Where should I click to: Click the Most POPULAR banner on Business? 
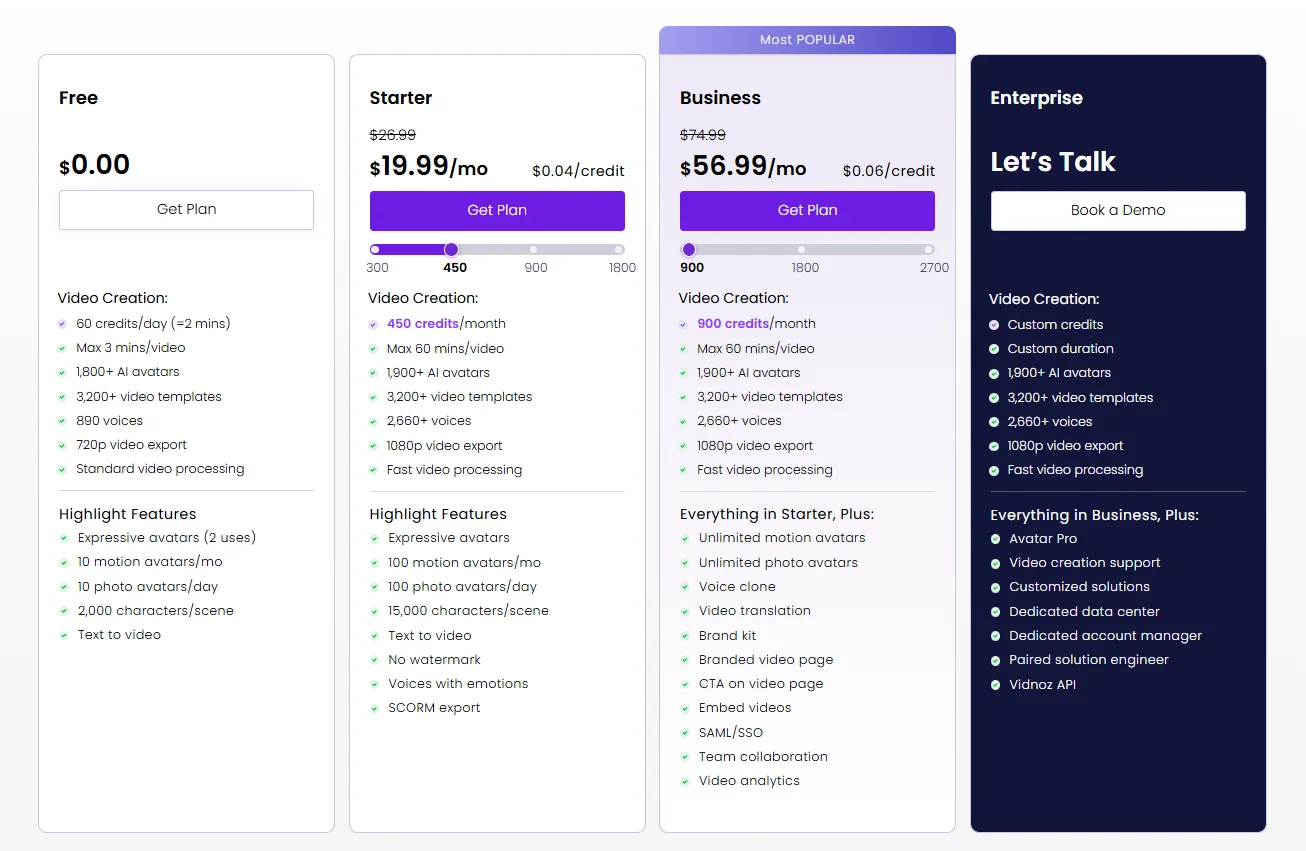(807, 40)
